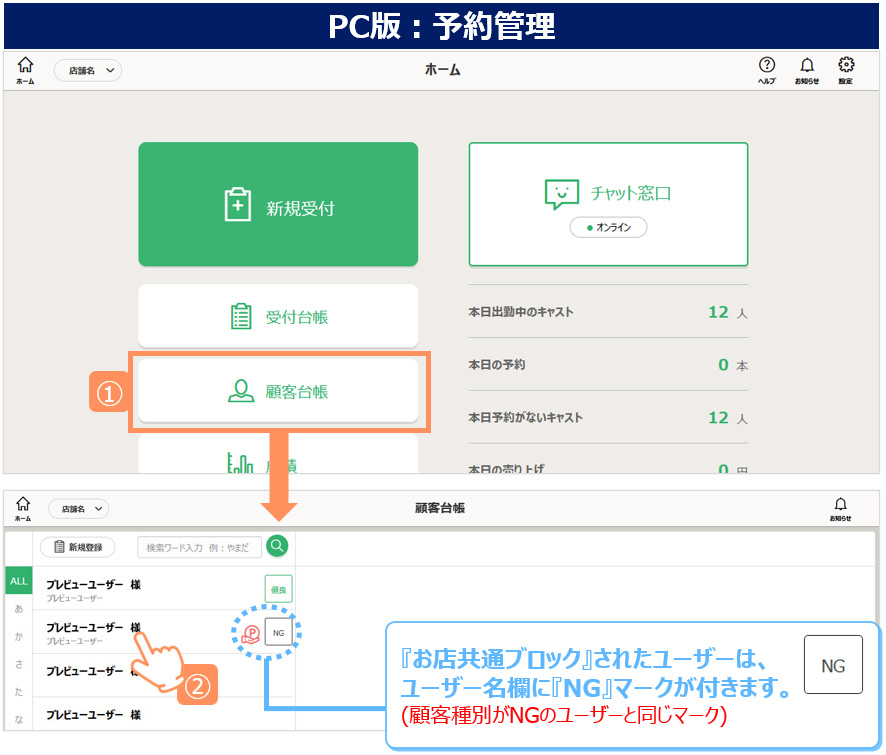Expand the 店舗名 dropdown on the 顧客台帳 screen
This screenshot has height=755, width=886.
click(x=78, y=509)
